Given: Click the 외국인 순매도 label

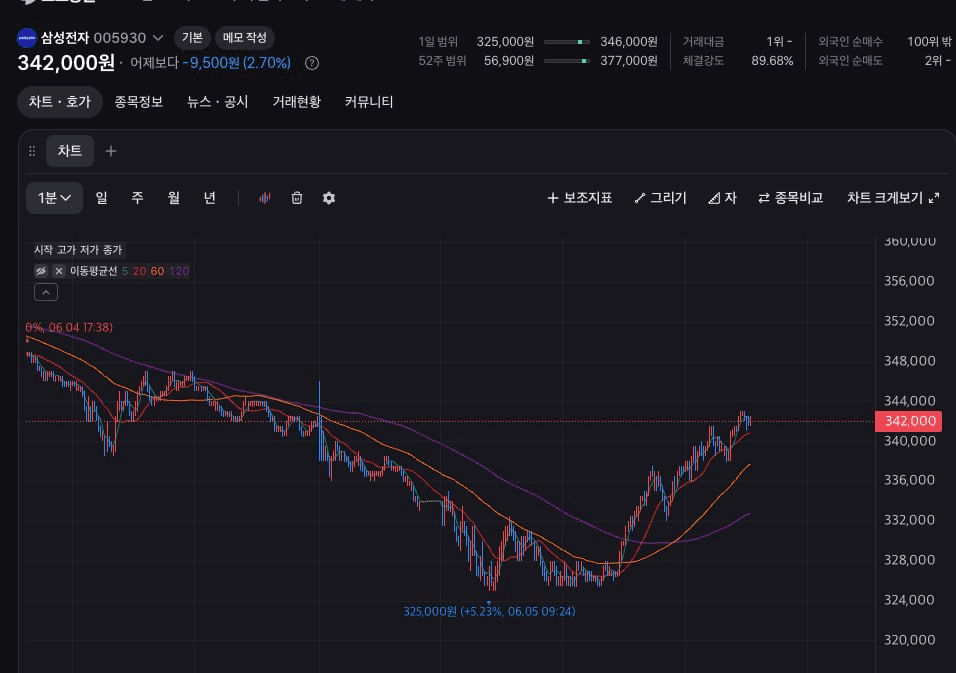Looking at the screenshot, I should coord(851,61).
